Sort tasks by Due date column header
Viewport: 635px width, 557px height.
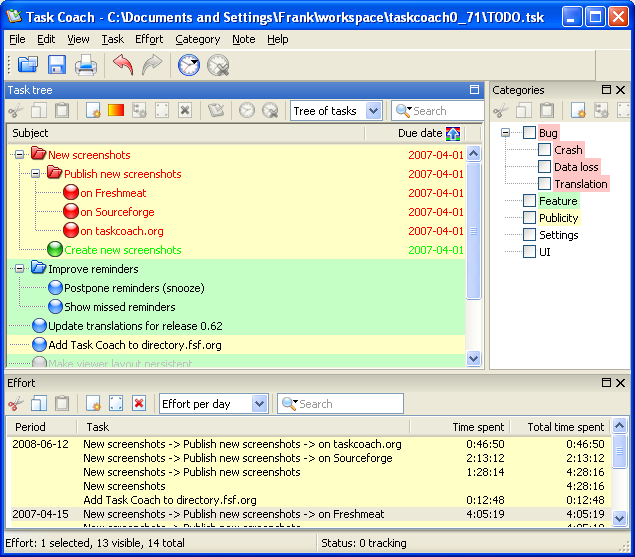[x=418, y=133]
